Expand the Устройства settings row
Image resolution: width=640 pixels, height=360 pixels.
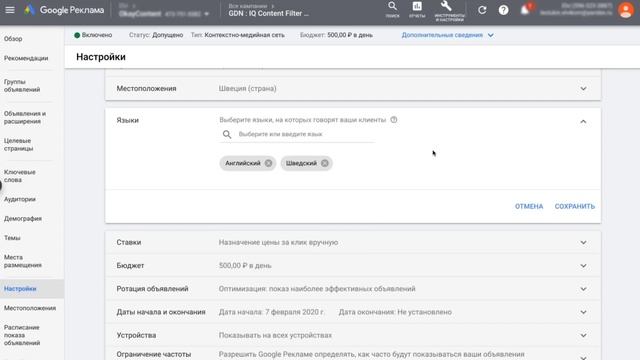[x=583, y=336]
